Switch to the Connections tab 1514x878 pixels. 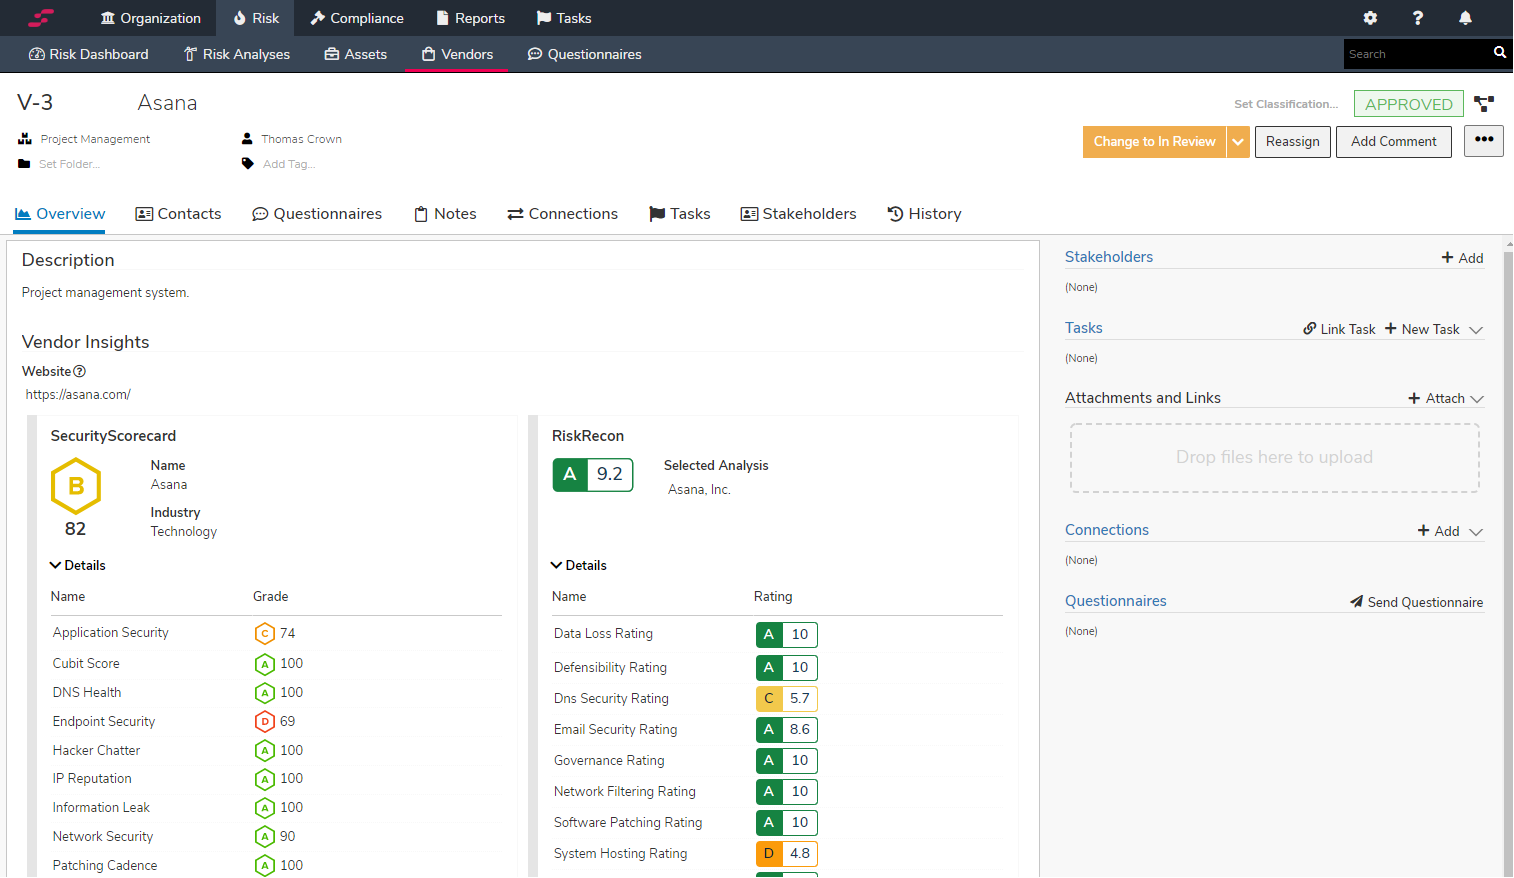562,214
